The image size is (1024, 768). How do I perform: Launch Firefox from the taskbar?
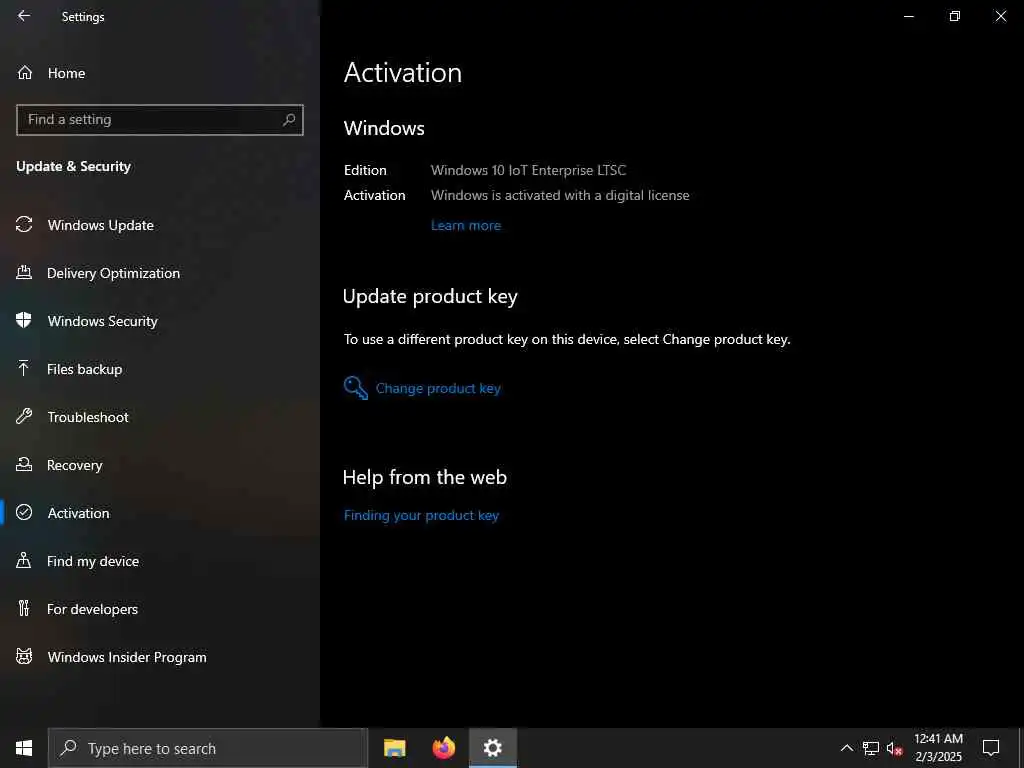tap(443, 748)
